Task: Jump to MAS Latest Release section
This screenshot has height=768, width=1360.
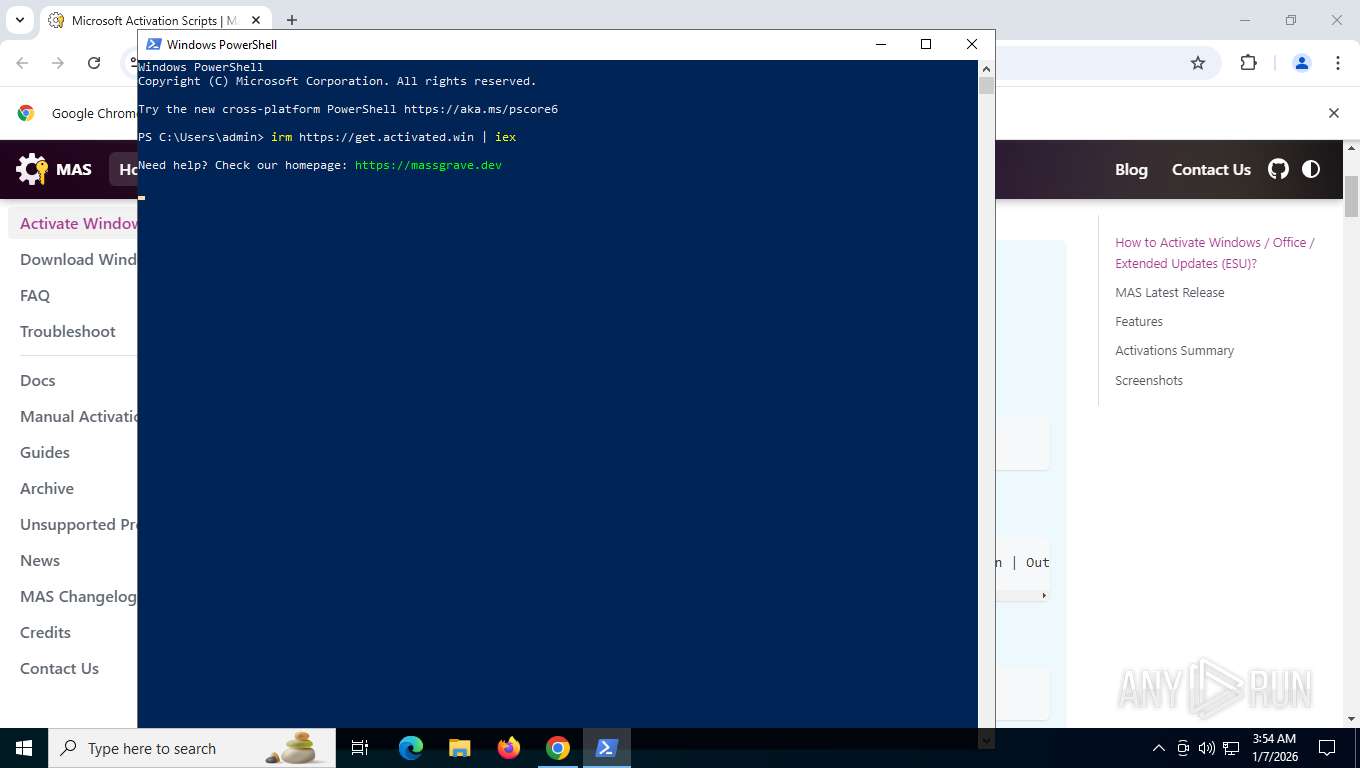Action: (1170, 292)
